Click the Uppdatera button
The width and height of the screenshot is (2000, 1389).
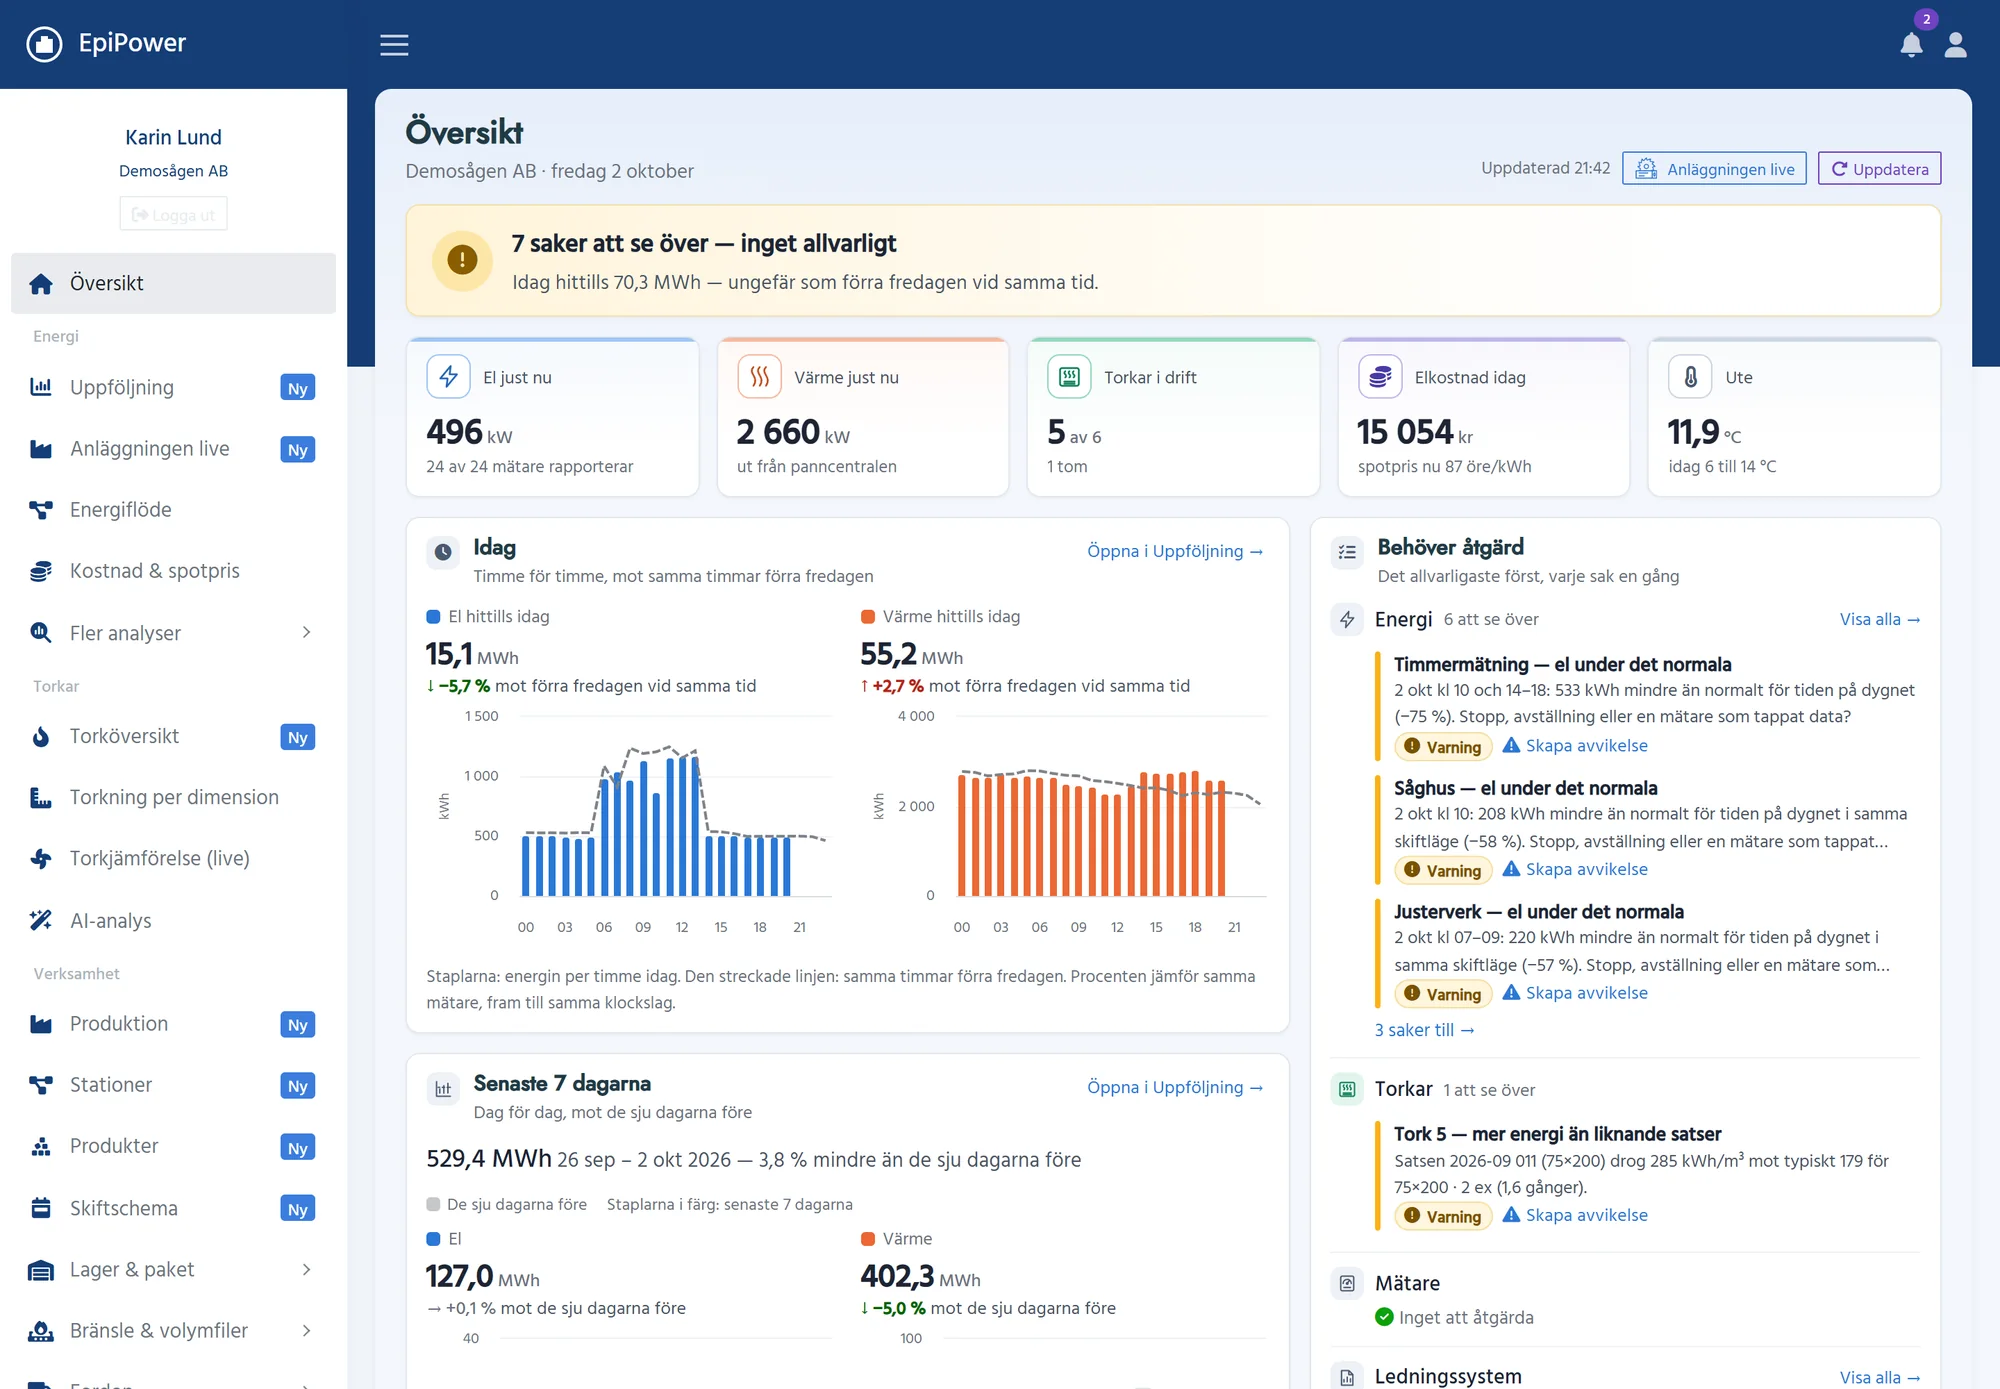[1879, 169]
